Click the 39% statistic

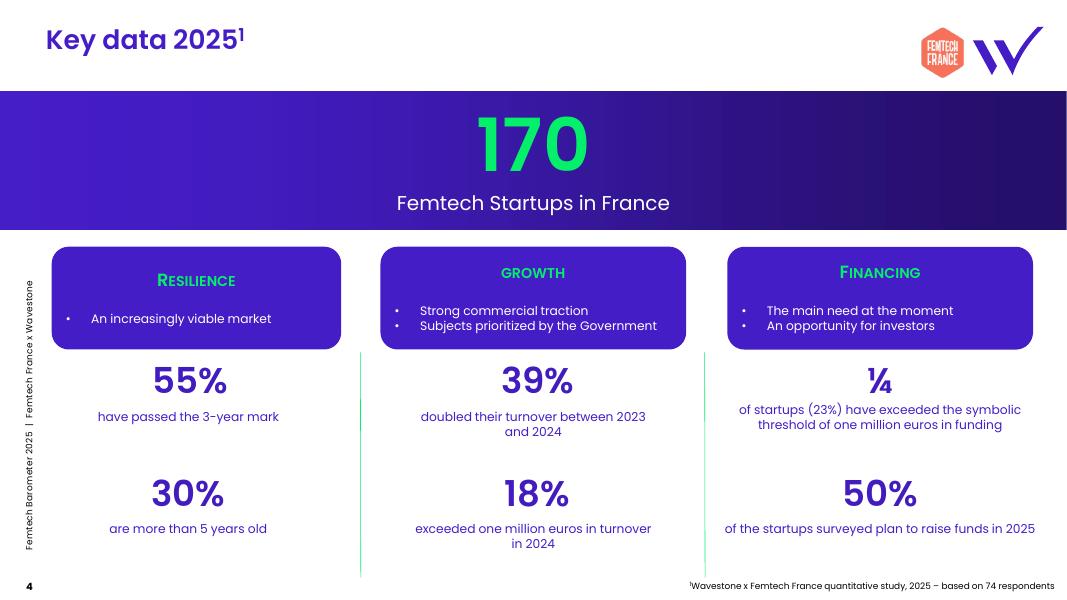tap(536, 381)
